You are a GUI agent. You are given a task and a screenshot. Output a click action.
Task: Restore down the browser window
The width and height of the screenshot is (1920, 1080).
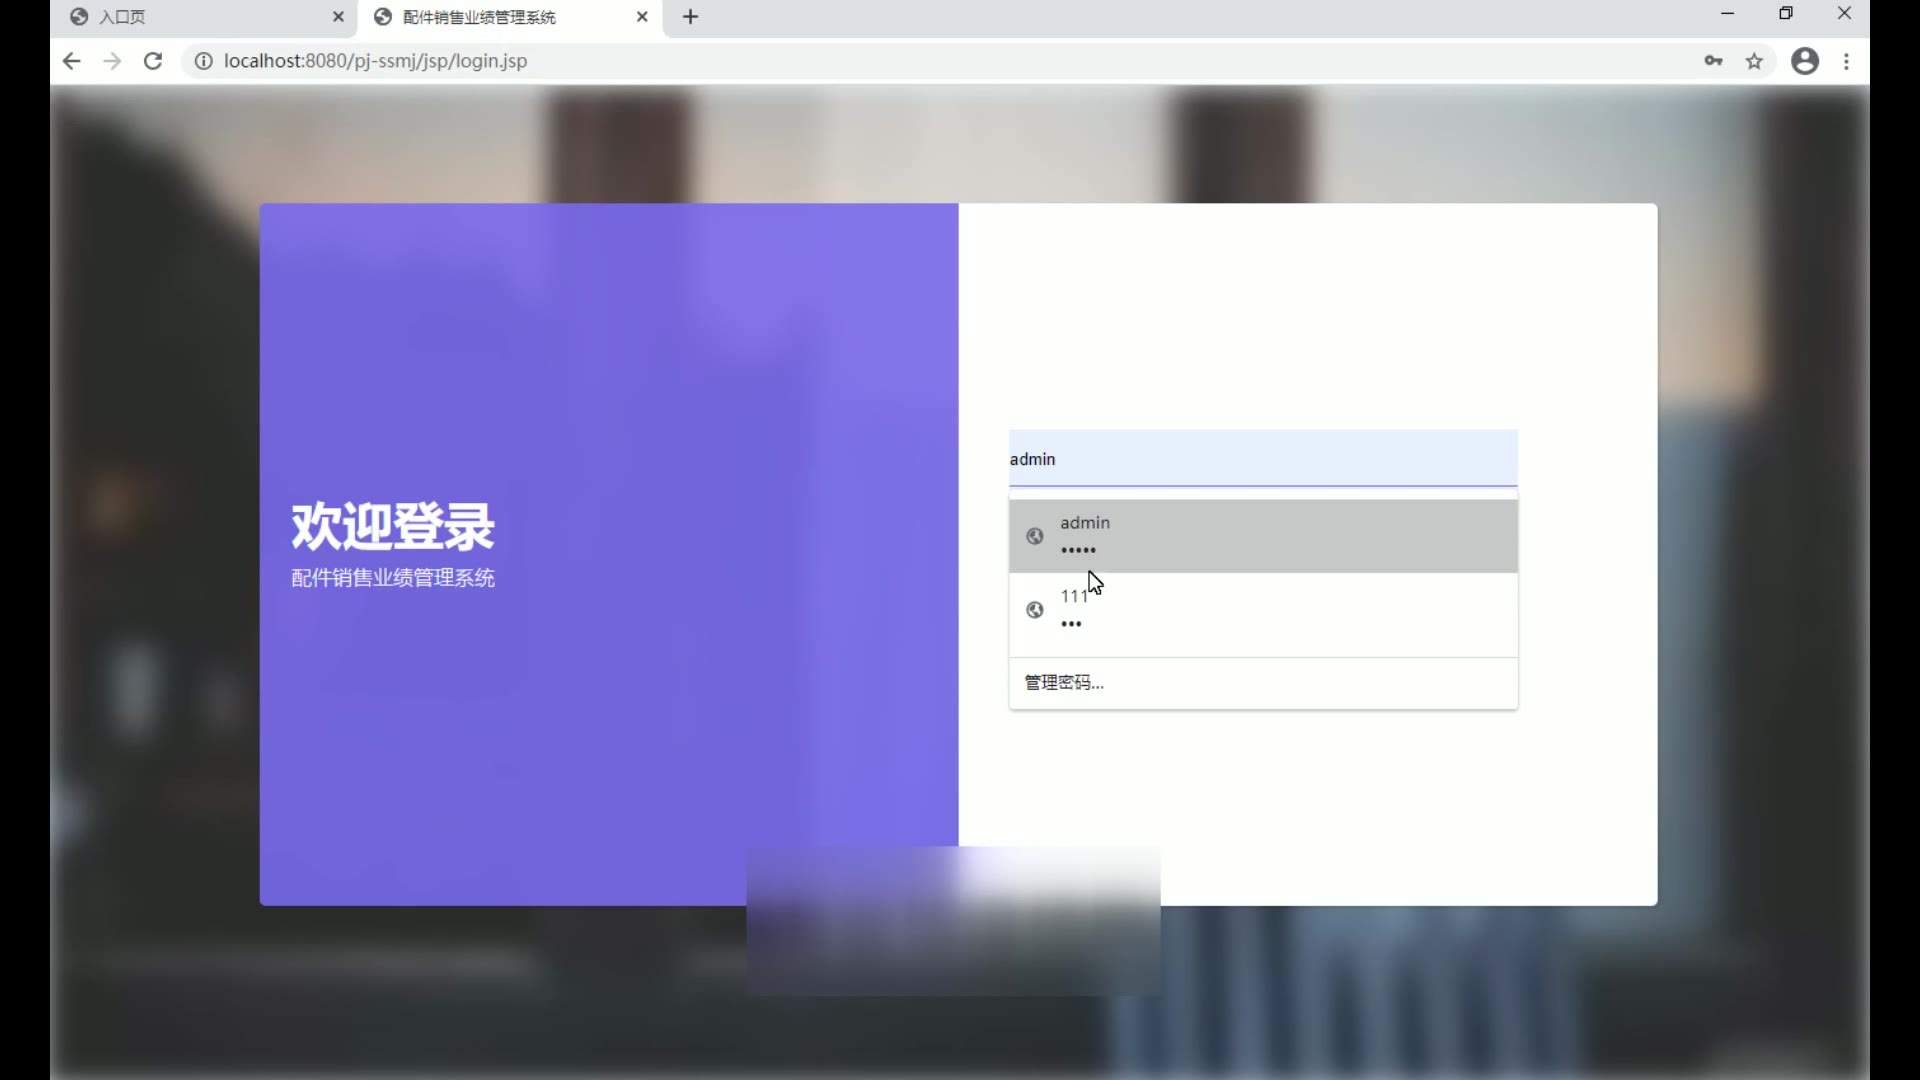point(1786,14)
